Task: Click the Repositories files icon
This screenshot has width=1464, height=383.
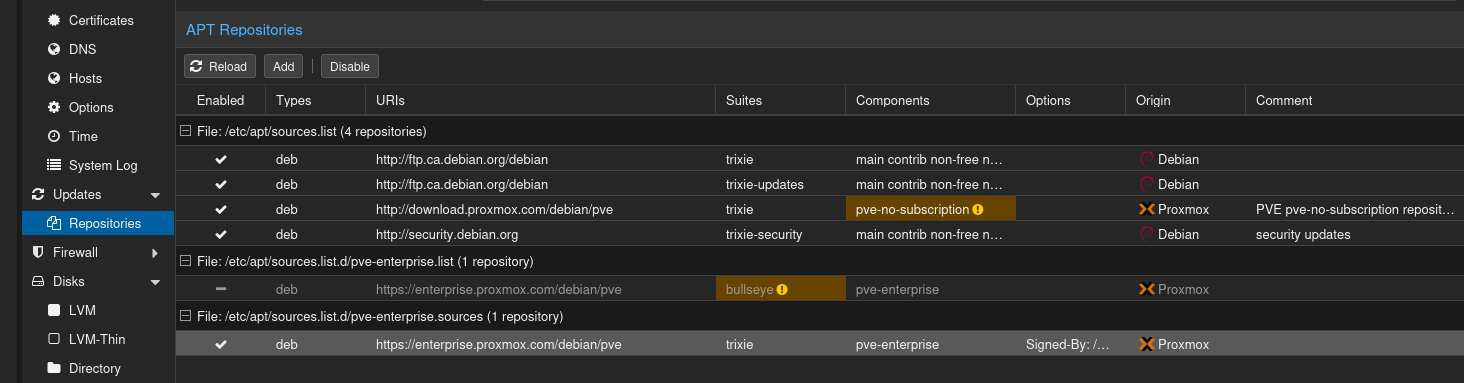Action: coord(54,223)
